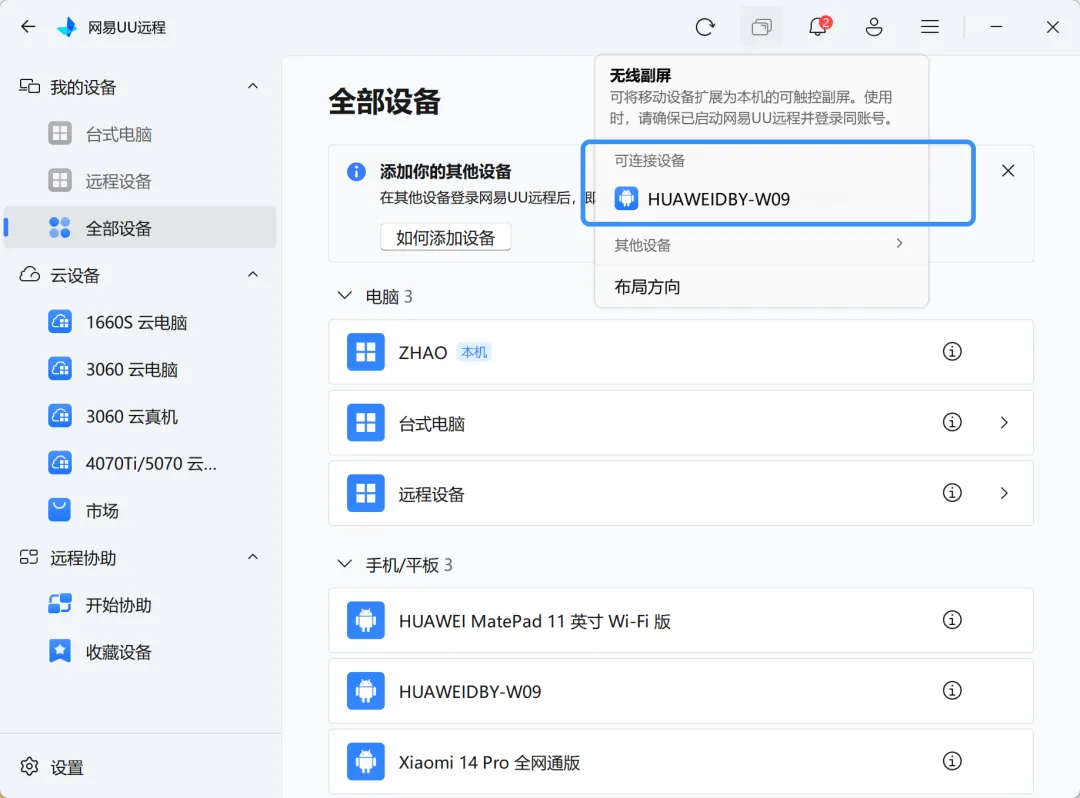Open the hamburger menu
Image resolution: width=1080 pixels, height=798 pixels.
[929, 27]
